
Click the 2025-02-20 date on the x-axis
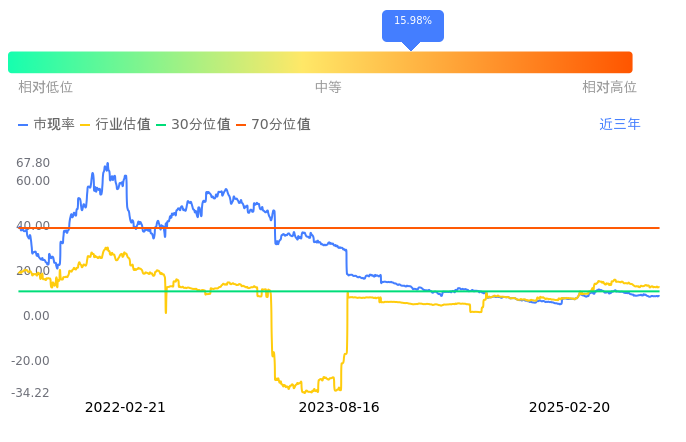[x=569, y=407]
